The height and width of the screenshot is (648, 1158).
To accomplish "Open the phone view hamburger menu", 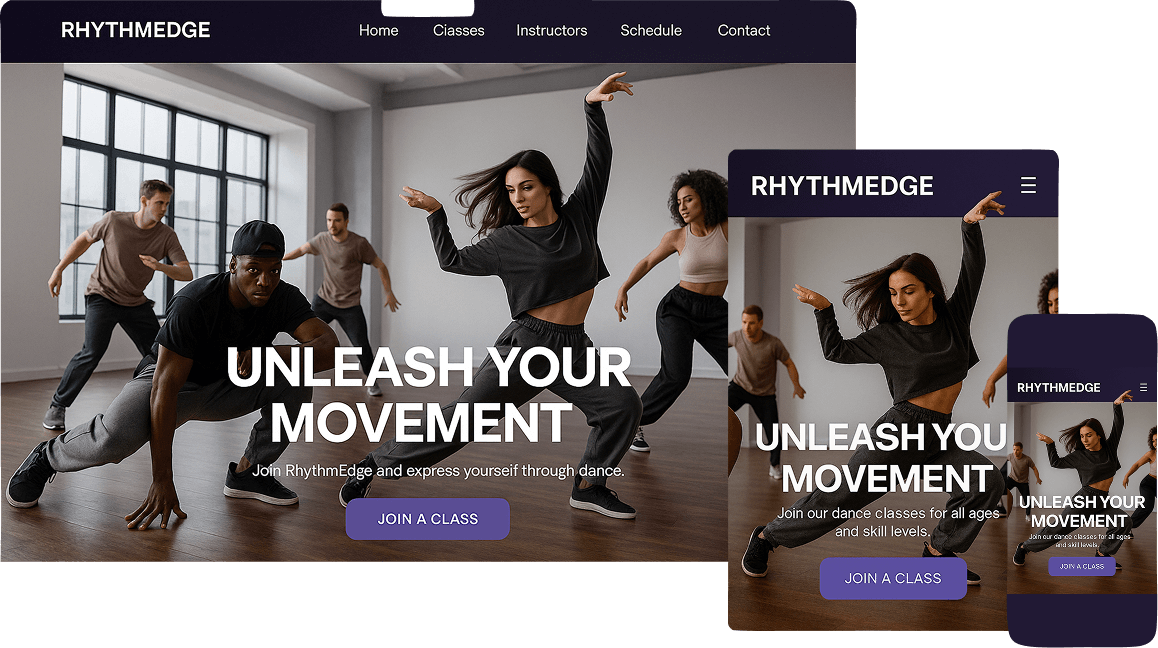I will [1143, 387].
